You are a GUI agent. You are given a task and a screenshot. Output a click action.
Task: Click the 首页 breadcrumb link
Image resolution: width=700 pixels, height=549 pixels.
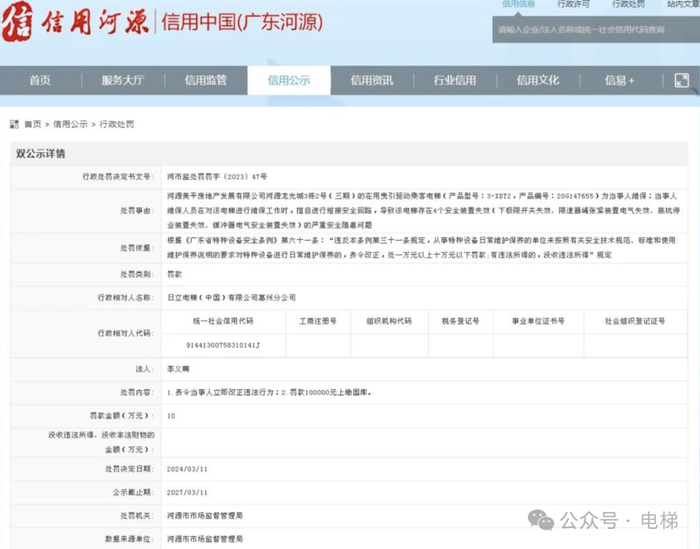(33, 124)
